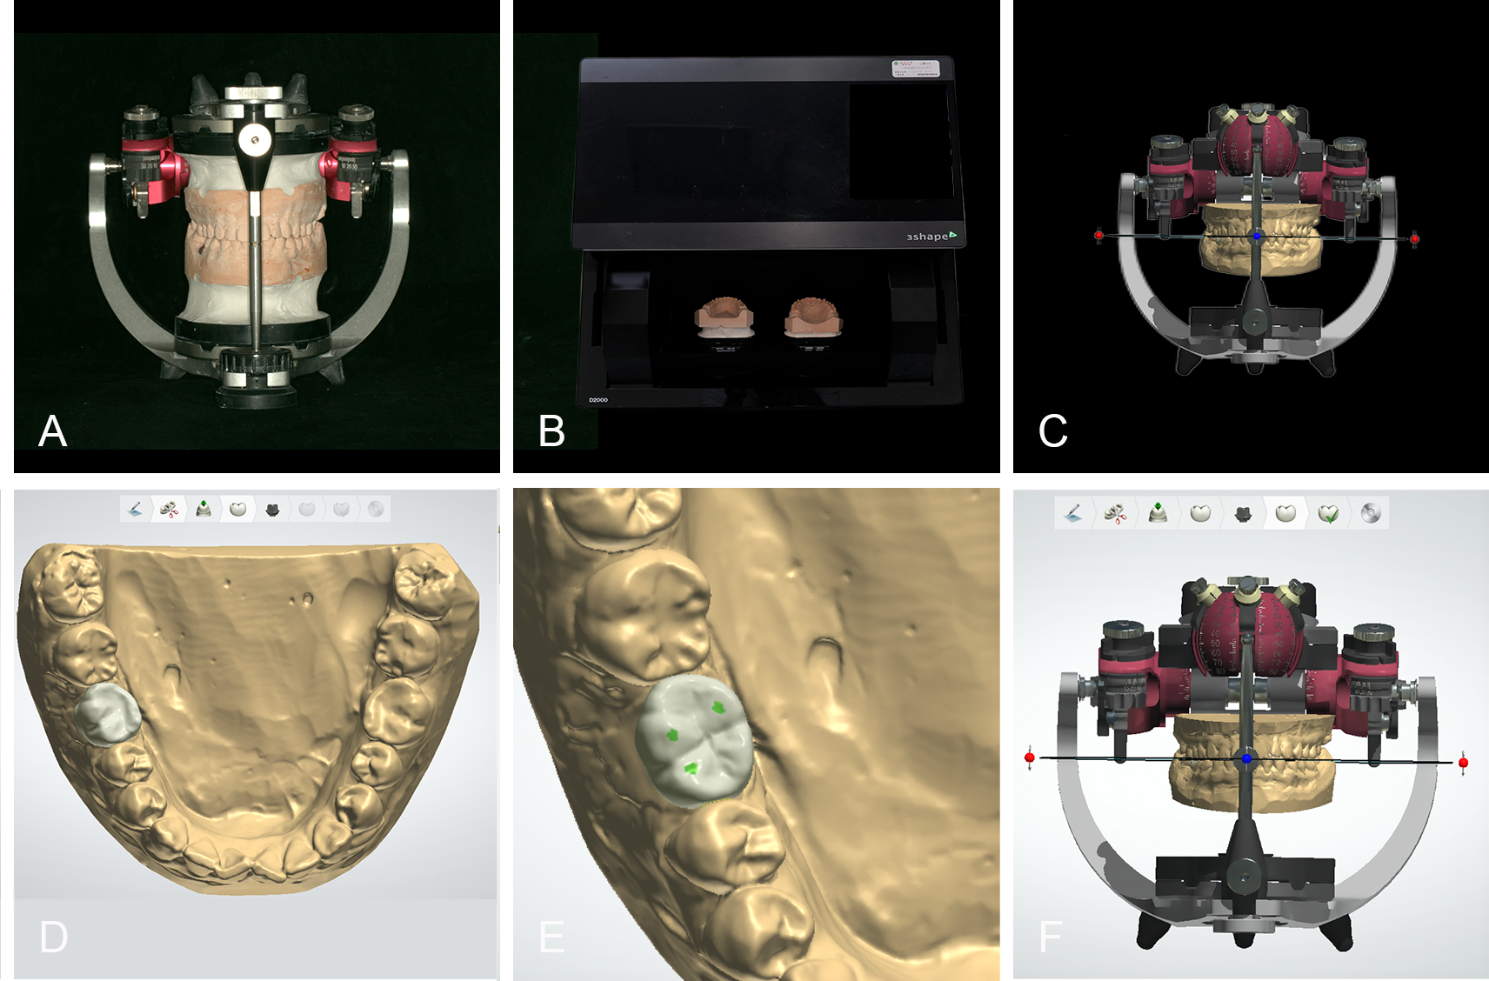Viewport: 1489px width, 981px height.
Task: Click the greyed-out save disc icon in panel D
Action: click(375, 509)
